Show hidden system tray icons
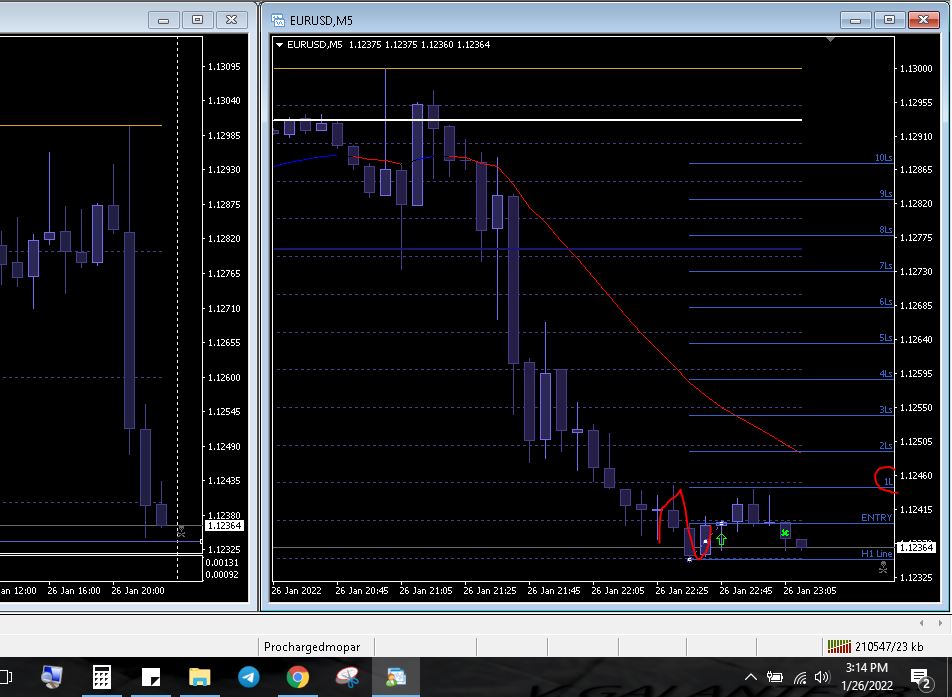 tap(751, 678)
